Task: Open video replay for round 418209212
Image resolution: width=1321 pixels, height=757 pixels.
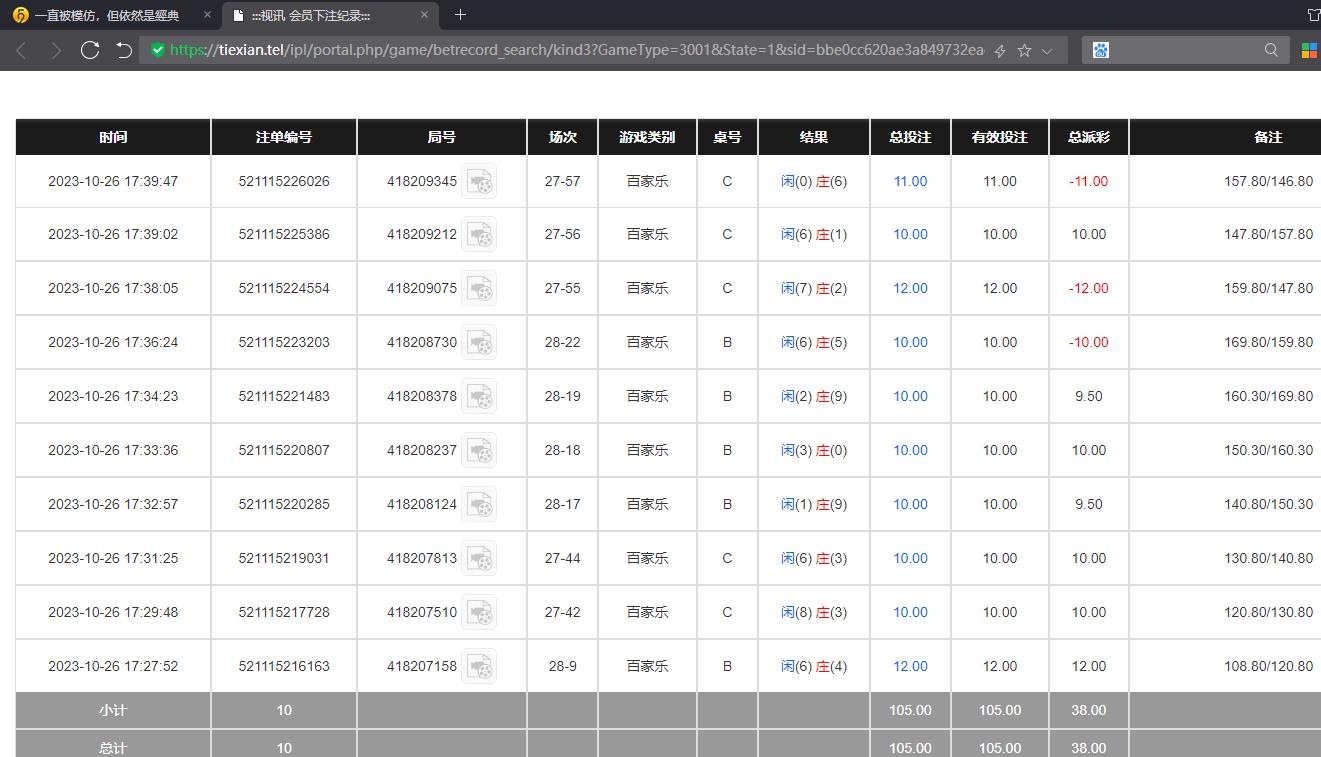Action: click(x=479, y=235)
